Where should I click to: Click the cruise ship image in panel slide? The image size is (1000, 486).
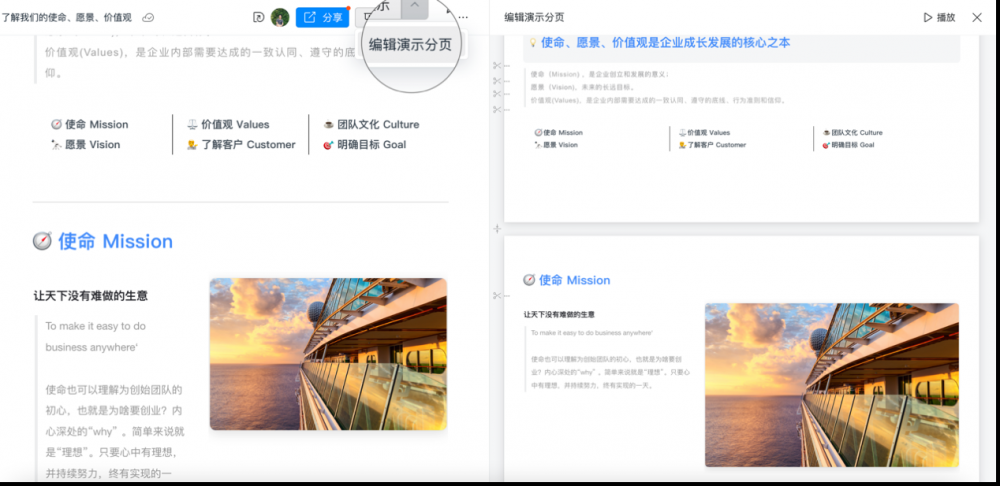click(832, 385)
